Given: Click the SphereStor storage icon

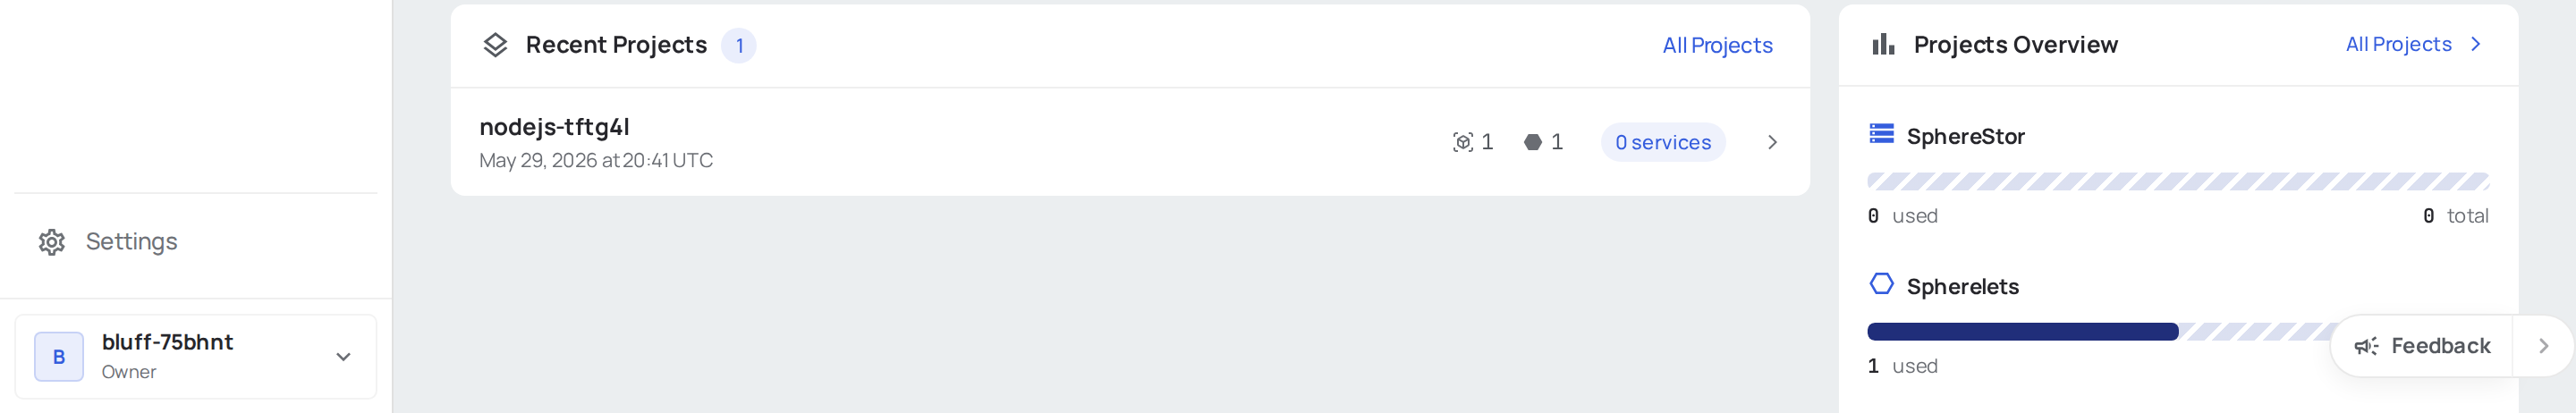Looking at the screenshot, I should coord(1881,134).
